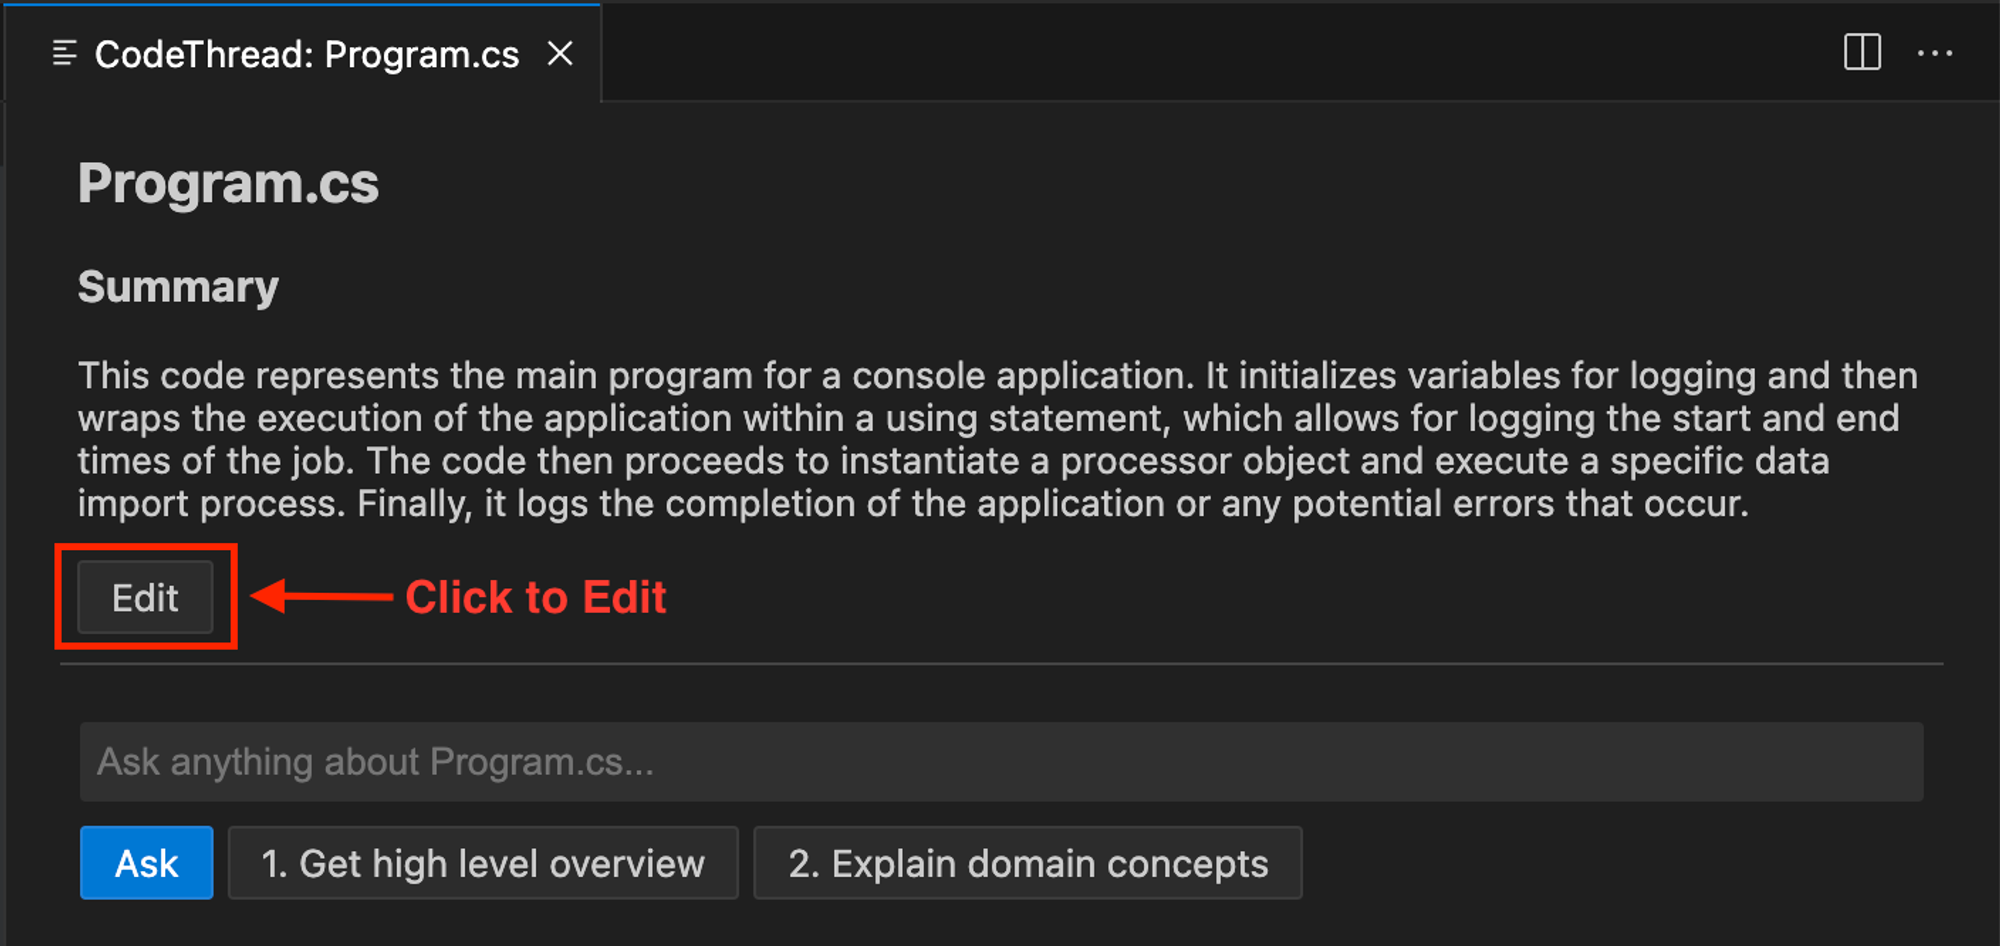Choose "2. Explain domain concepts" suggestion
This screenshot has height=946, width=2000.
[x=1028, y=863]
